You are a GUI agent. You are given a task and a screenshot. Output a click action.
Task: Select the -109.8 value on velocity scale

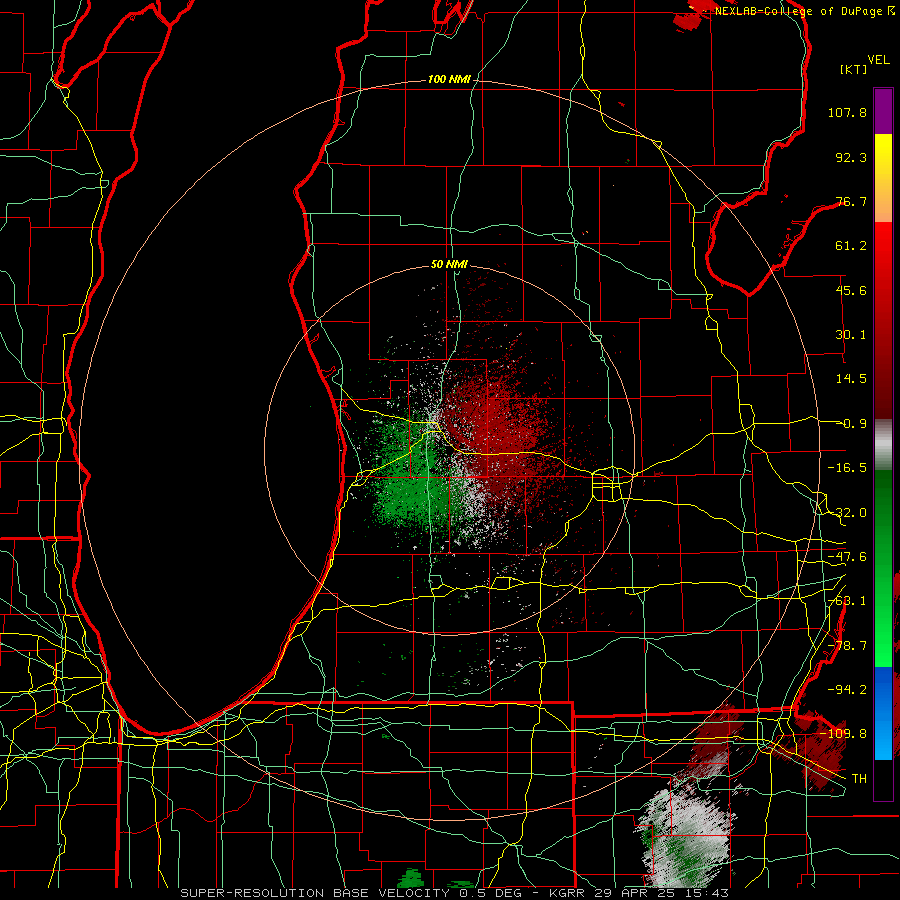(843, 734)
